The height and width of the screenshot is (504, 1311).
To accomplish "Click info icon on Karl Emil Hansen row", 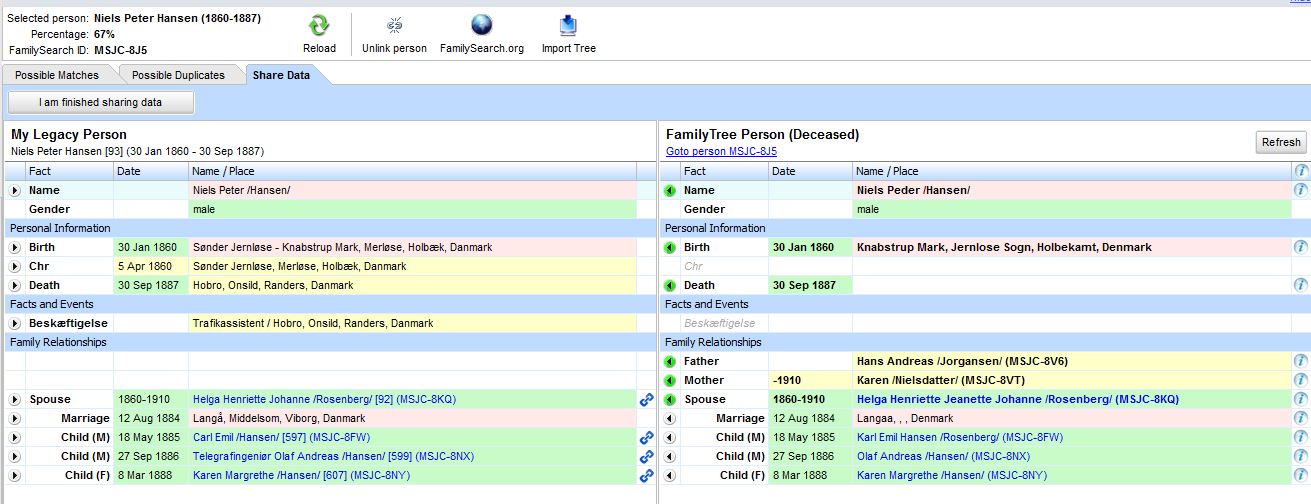I will coord(1301,437).
